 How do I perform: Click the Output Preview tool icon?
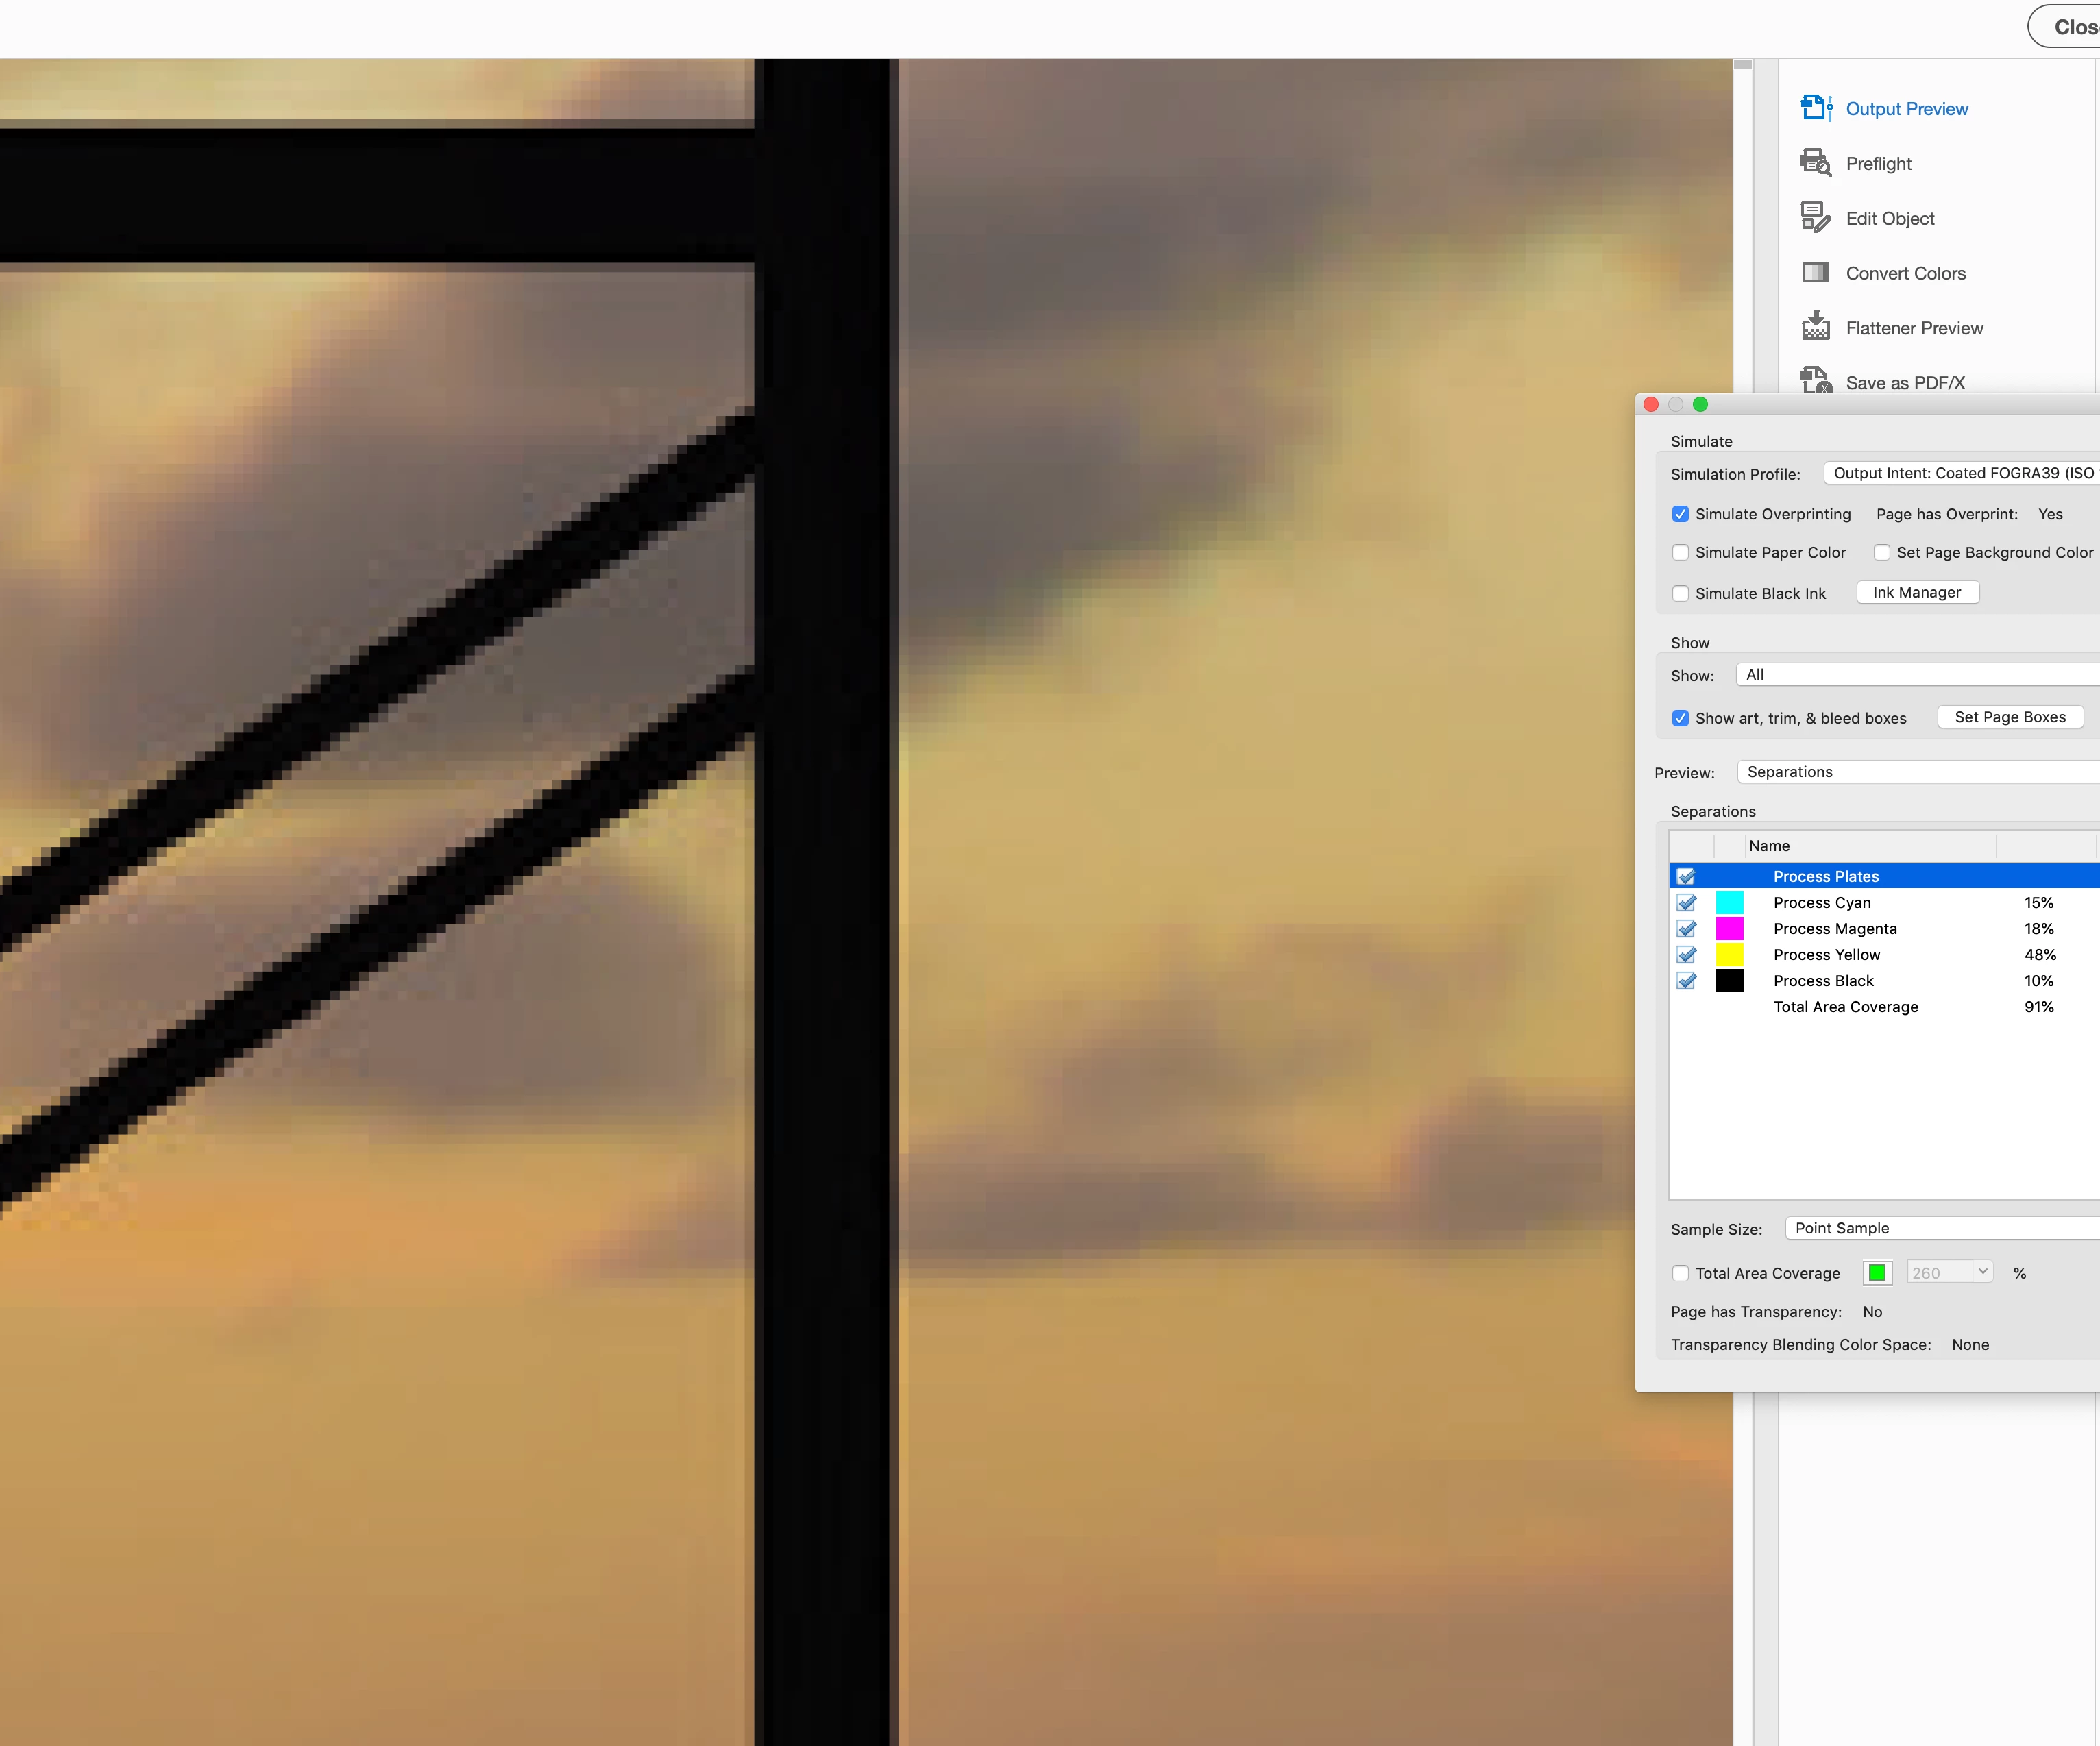pos(1815,108)
